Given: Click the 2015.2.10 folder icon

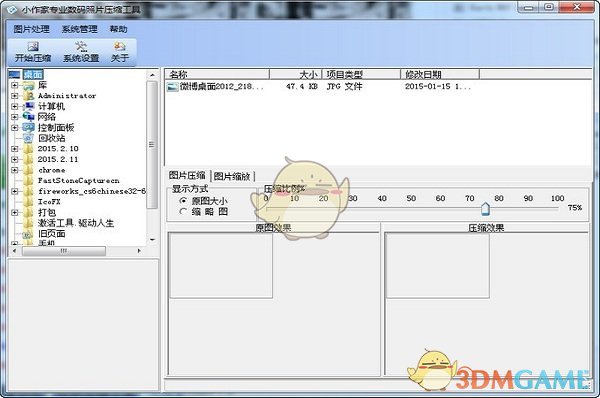Looking at the screenshot, I should (x=28, y=148).
